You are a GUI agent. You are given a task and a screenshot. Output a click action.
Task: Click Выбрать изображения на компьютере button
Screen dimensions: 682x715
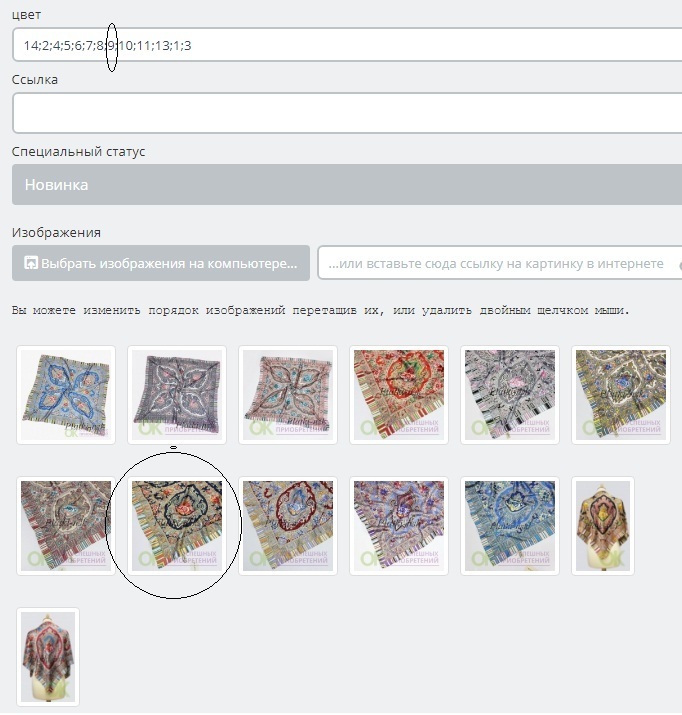point(161,263)
